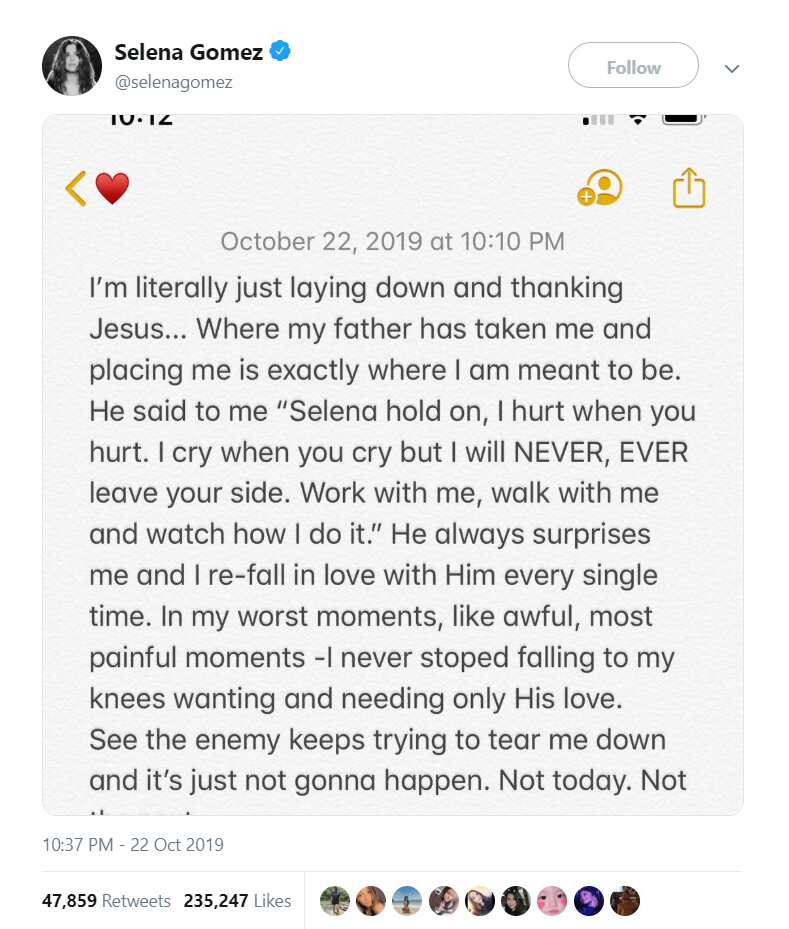The image size is (789, 929).
Task: Click the first liker avatar
Action: point(335,901)
